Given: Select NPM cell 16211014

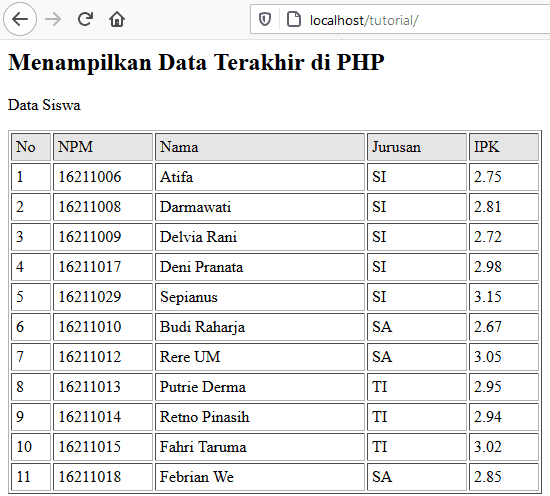Looking at the screenshot, I should tap(103, 417).
